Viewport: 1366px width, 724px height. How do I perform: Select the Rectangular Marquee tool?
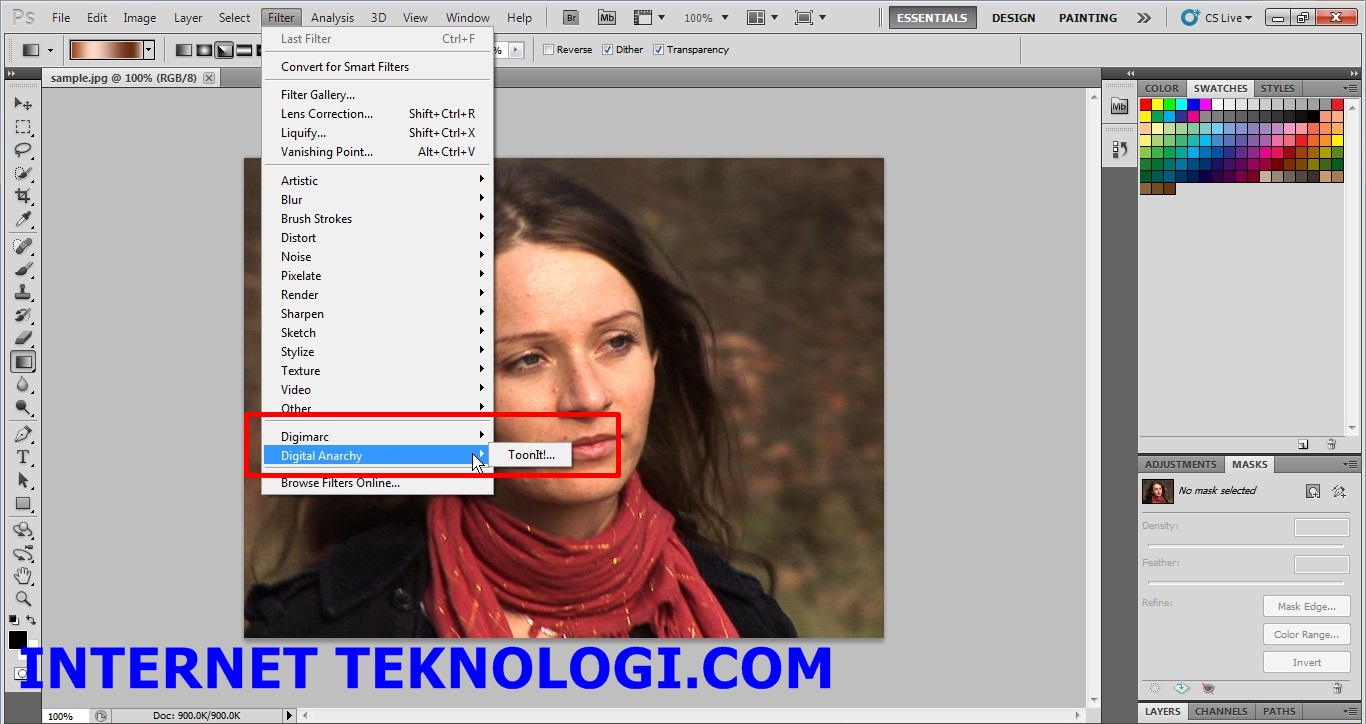23,127
